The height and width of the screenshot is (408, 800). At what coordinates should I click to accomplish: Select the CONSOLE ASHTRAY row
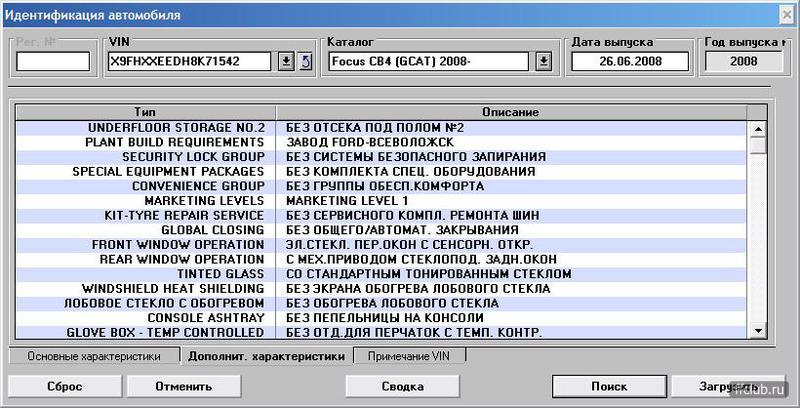381,318
